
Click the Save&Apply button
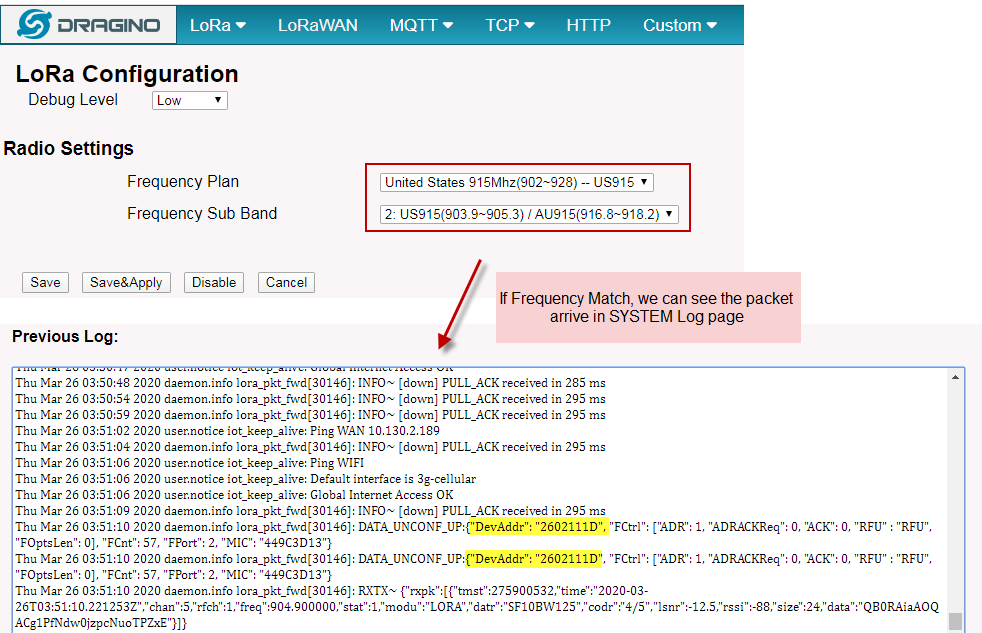pyautogui.click(x=126, y=282)
